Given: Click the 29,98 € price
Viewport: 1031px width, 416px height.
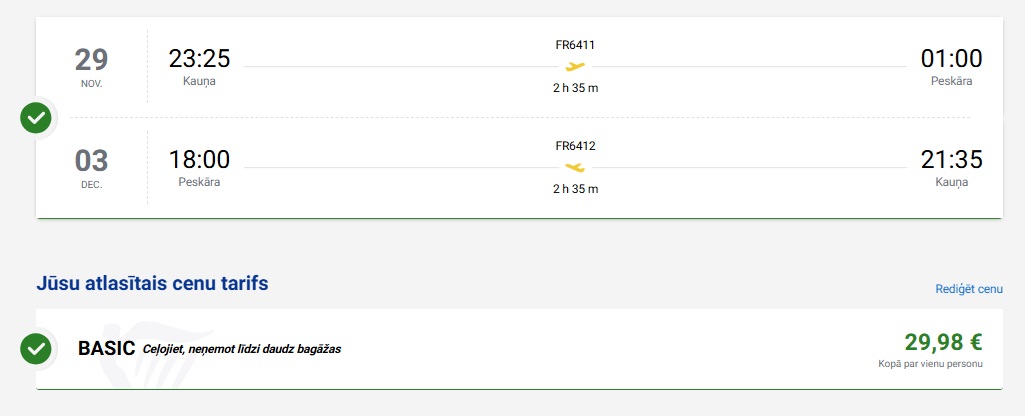Looking at the screenshot, I should tap(943, 342).
